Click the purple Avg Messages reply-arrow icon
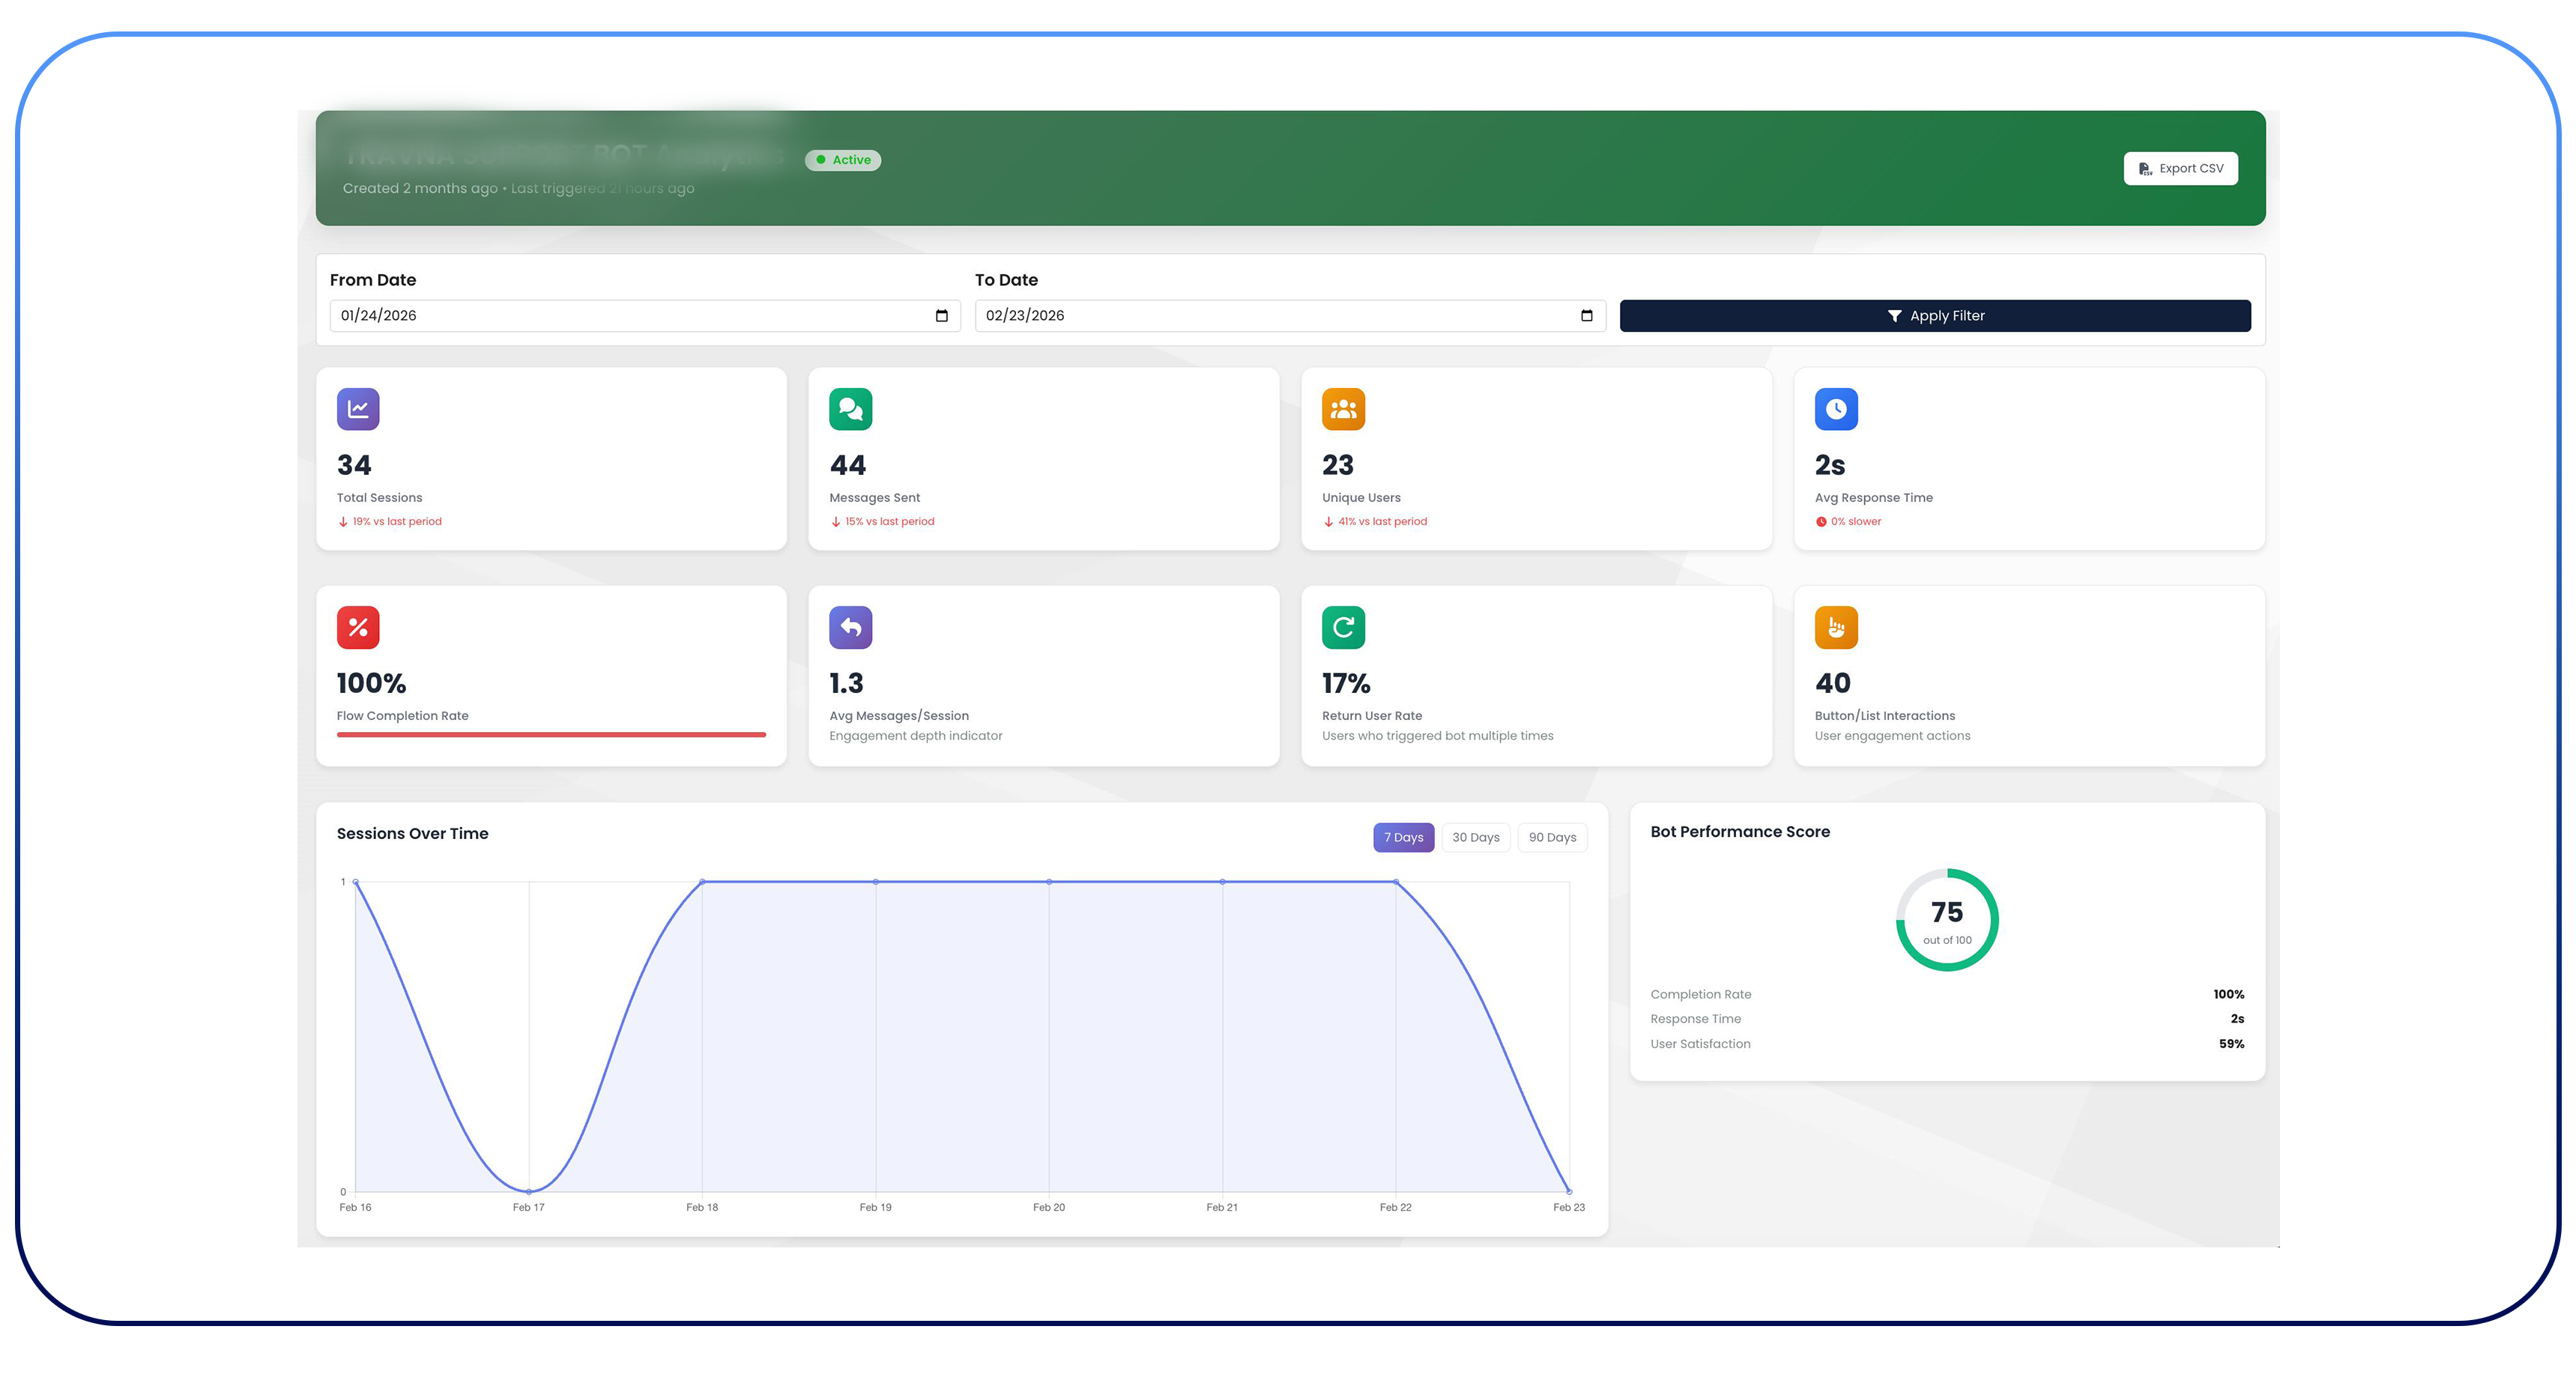This screenshot has height=1377, width=2576. [850, 627]
